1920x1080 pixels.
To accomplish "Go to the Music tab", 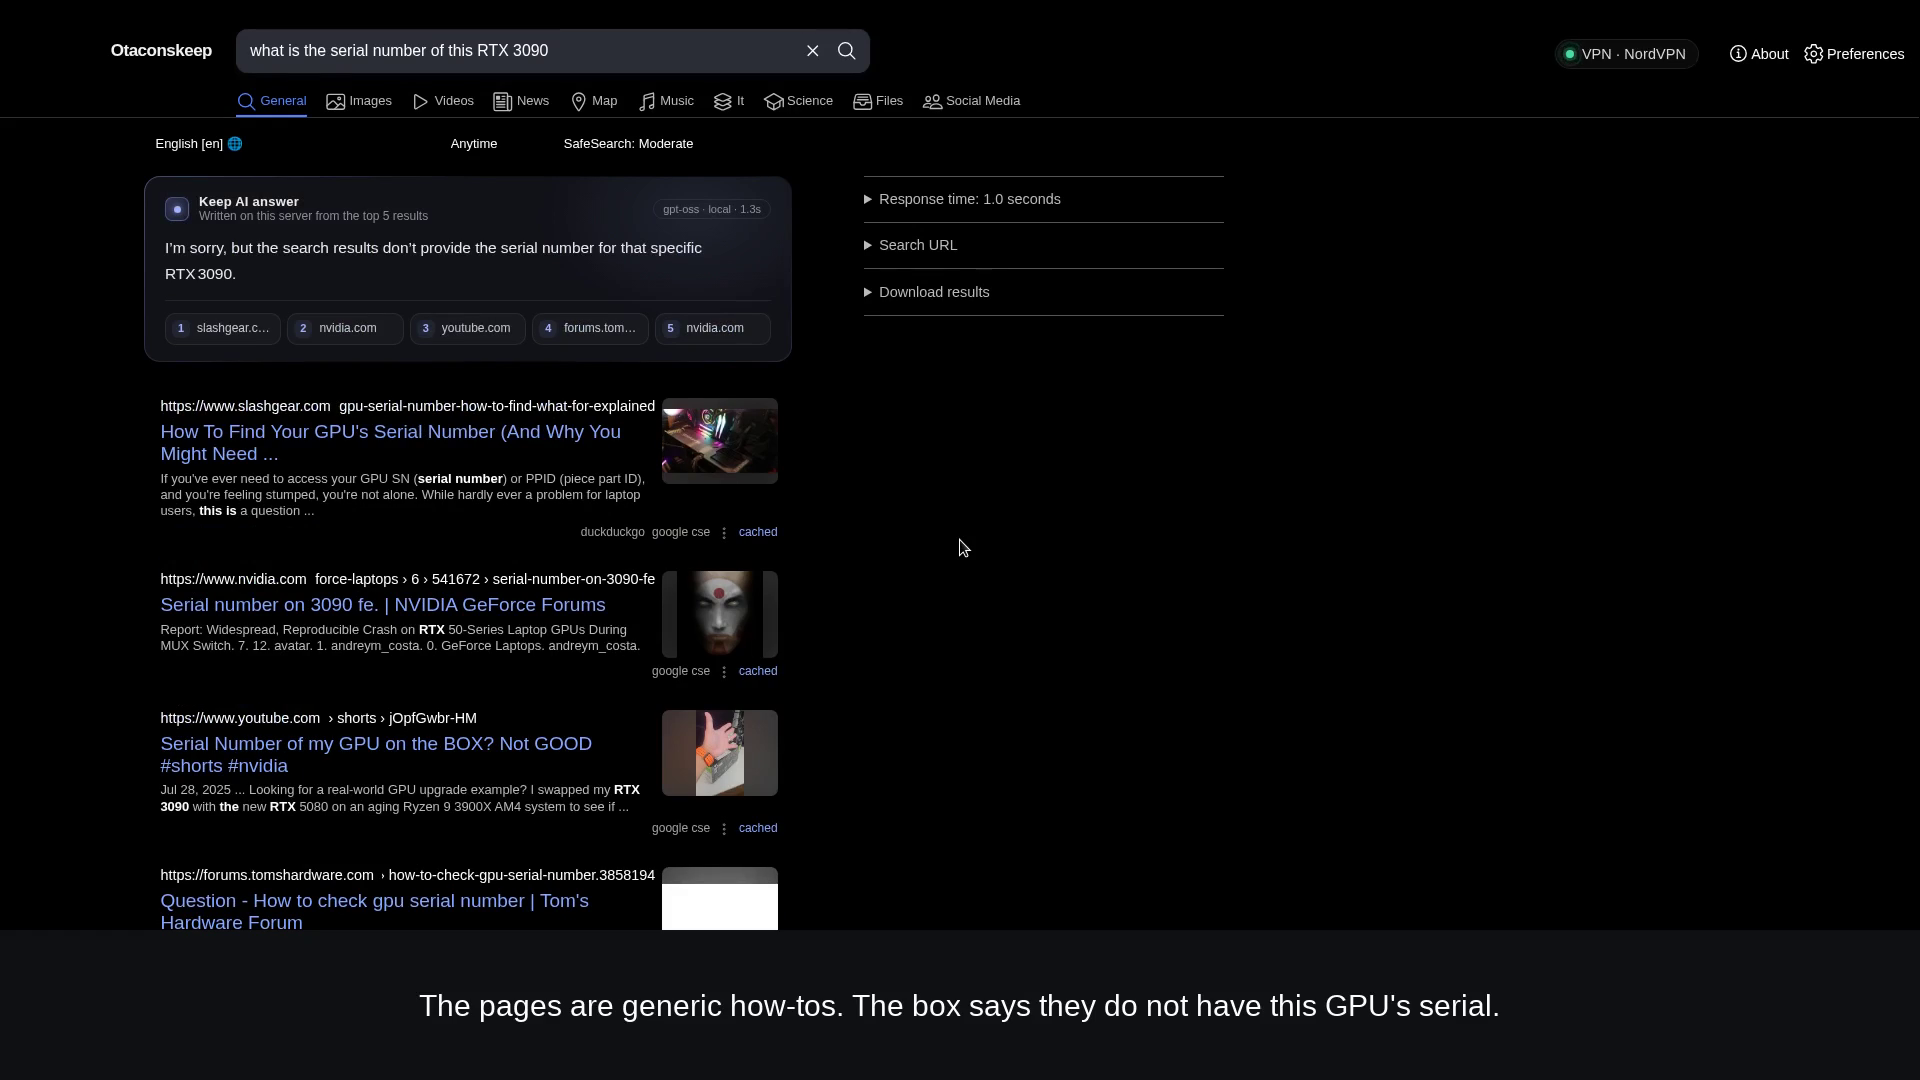I will [x=666, y=101].
